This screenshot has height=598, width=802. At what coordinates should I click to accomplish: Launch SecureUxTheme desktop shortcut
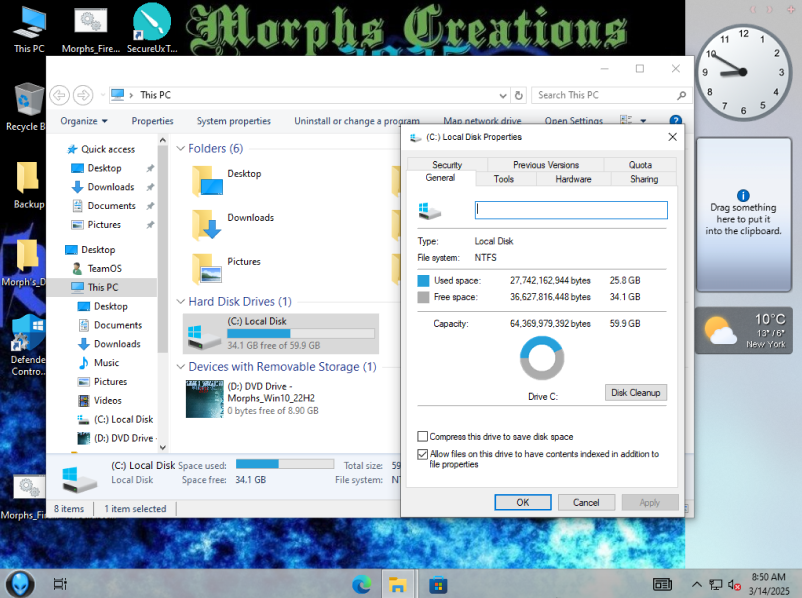[152, 28]
